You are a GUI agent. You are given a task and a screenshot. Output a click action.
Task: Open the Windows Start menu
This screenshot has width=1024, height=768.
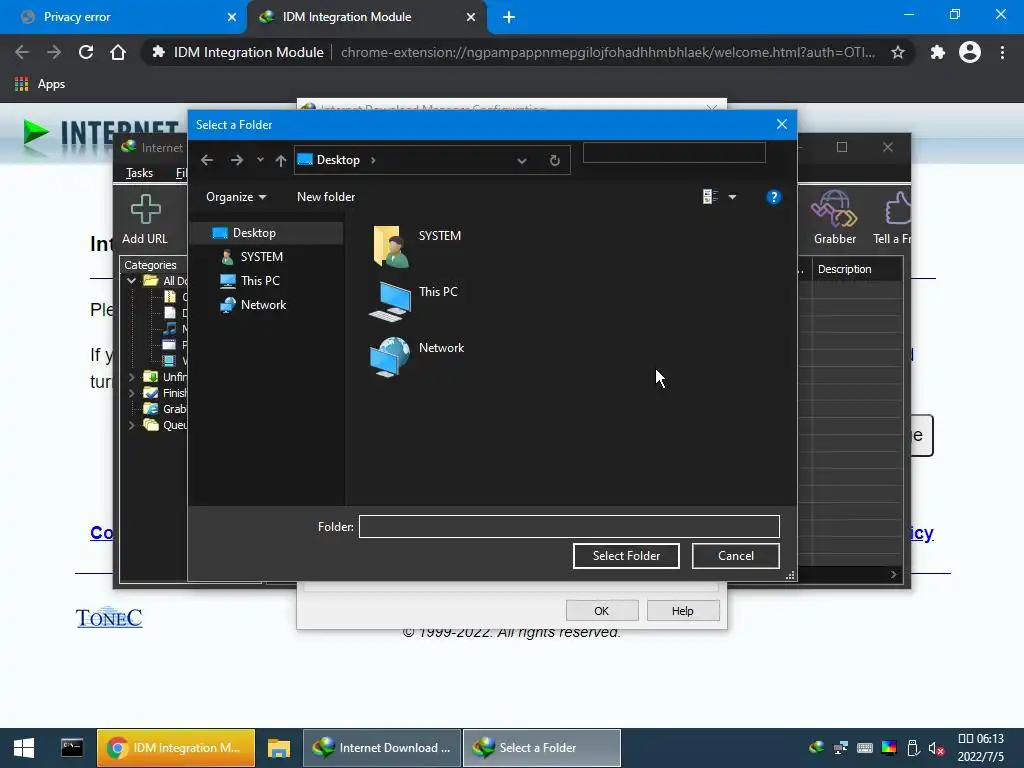(x=24, y=748)
